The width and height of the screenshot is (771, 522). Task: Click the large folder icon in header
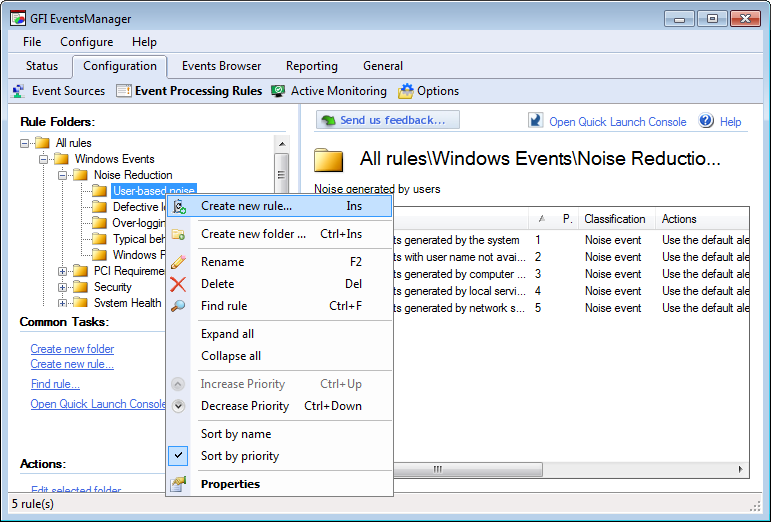pos(328,160)
